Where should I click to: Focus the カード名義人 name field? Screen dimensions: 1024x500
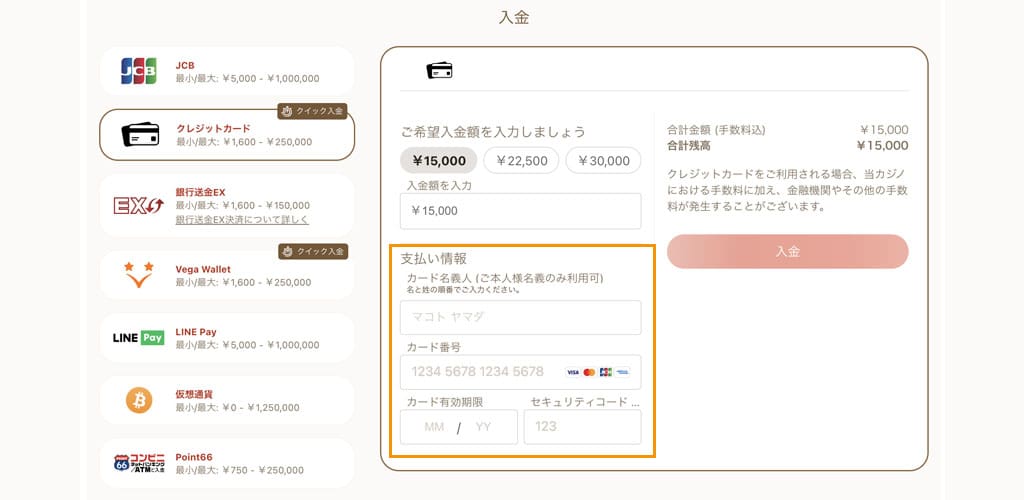[x=520, y=317]
